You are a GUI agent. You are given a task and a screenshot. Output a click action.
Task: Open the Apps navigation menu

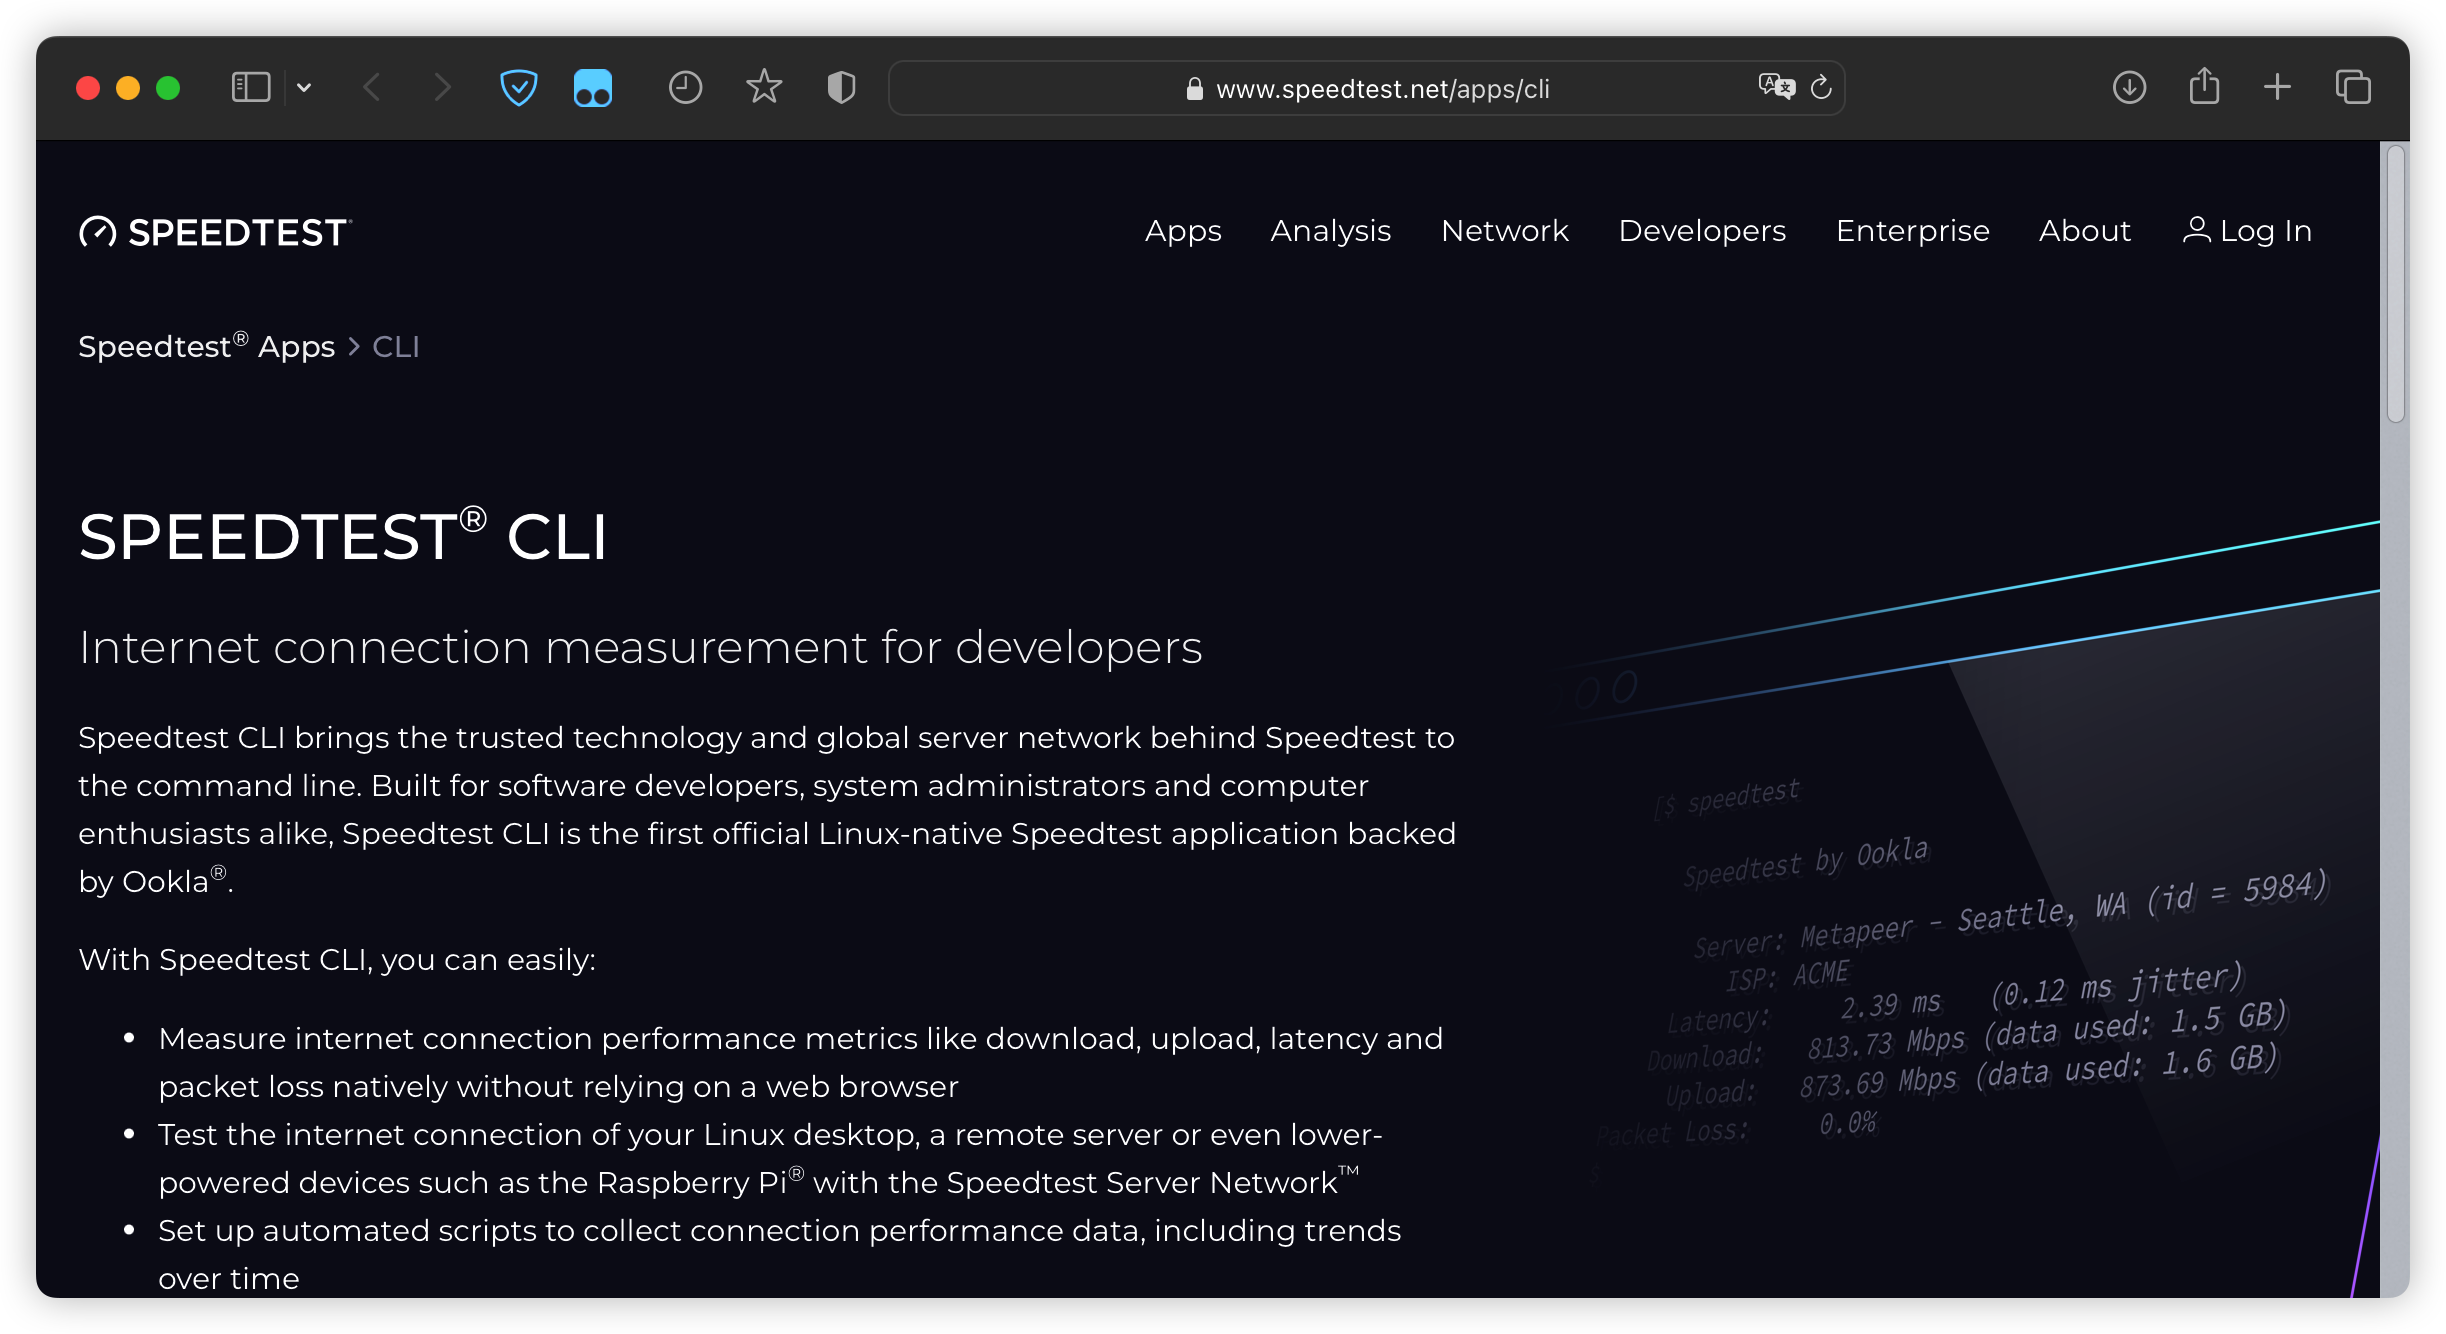point(1183,231)
